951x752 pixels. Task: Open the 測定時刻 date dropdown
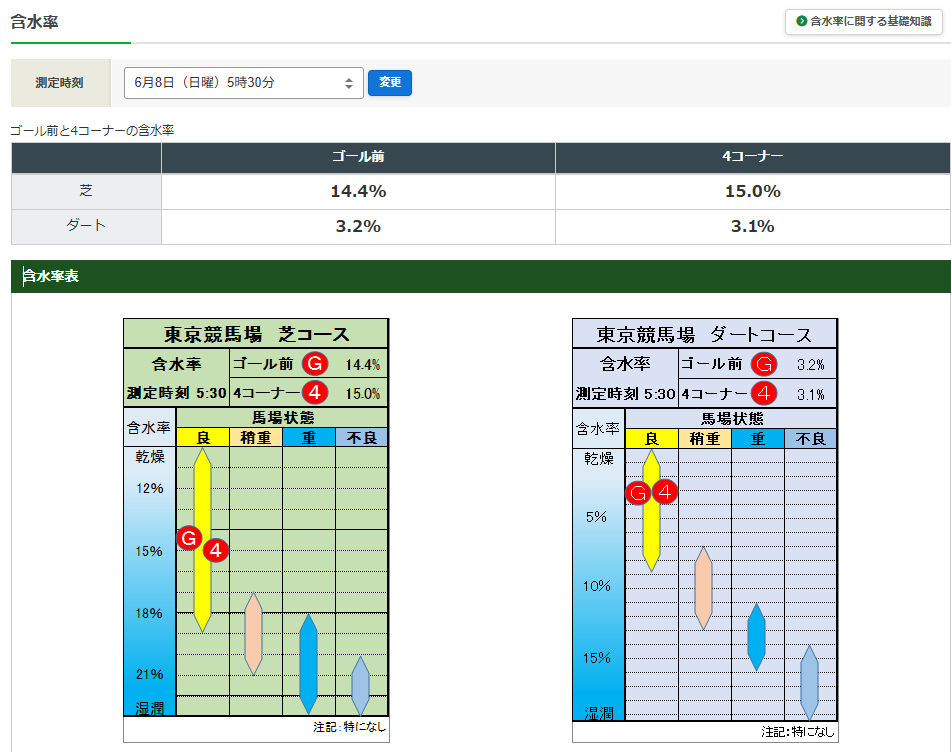243,82
